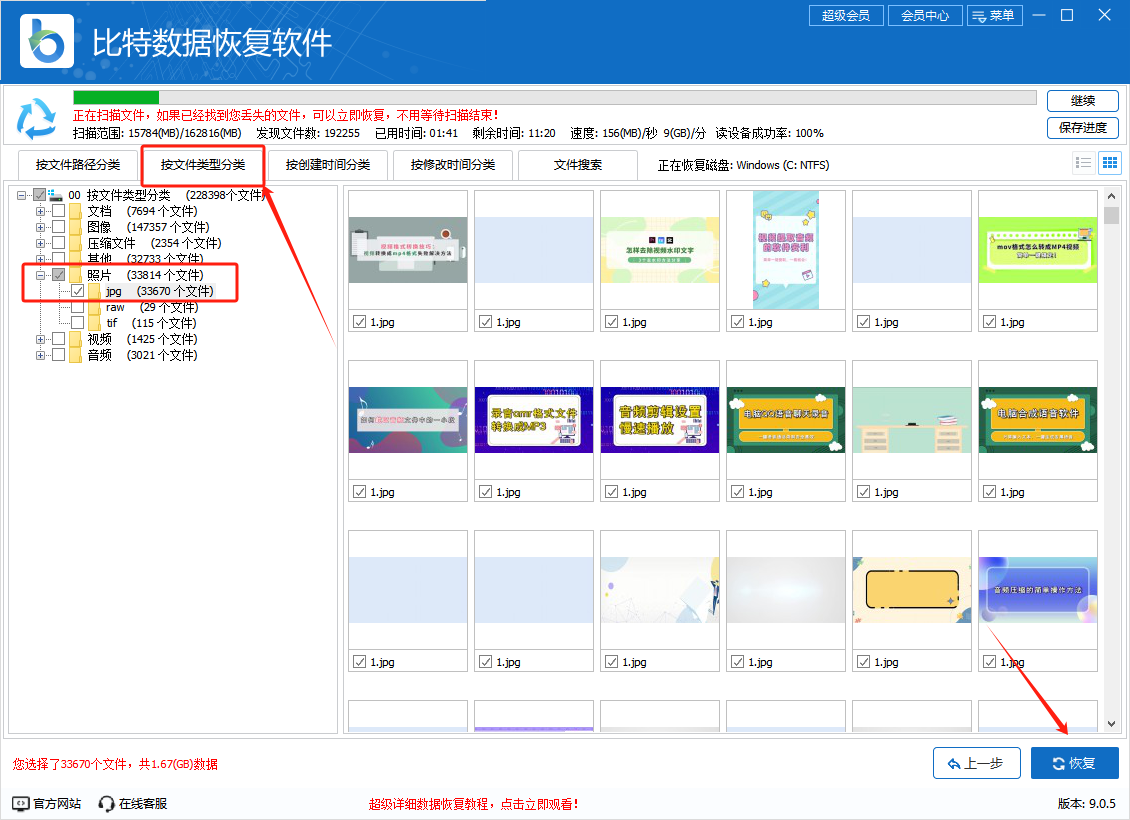This screenshot has width=1130, height=820.
Task: Click the drive icon at tree root
Action: pyautogui.click(x=57, y=195)
